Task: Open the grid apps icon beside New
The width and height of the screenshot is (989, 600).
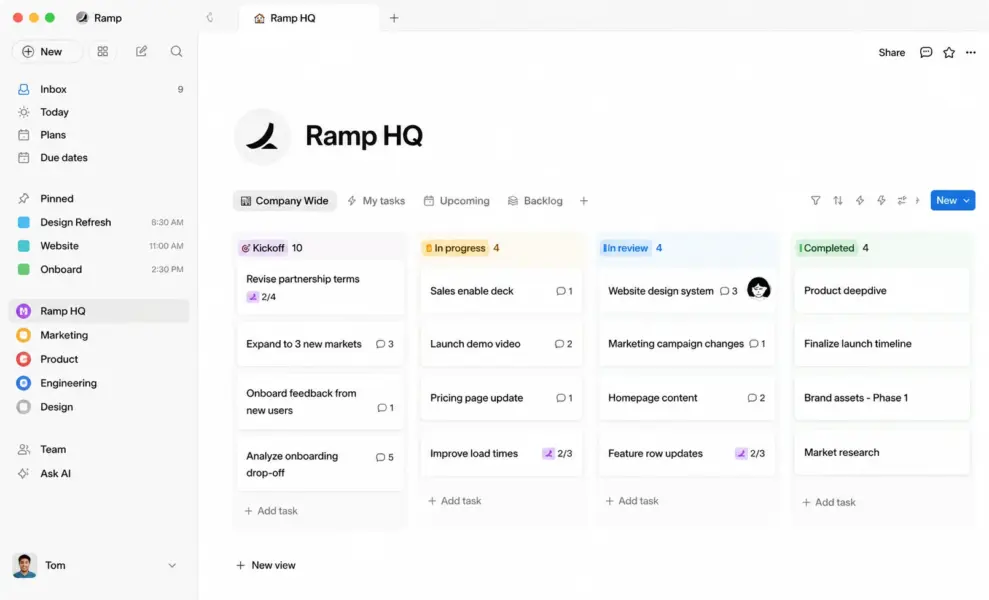Action: (x=103, y=52)
